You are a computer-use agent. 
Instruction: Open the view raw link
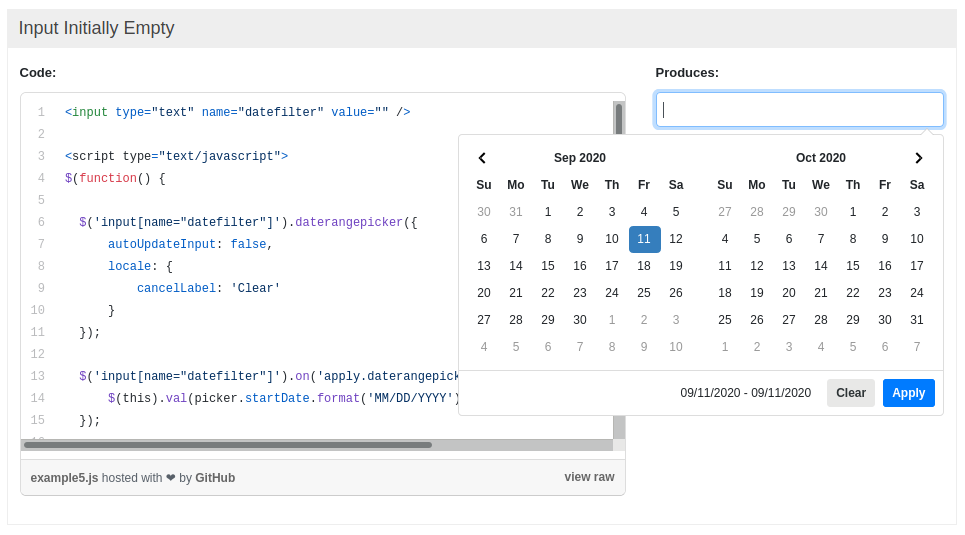pos(589,477)
